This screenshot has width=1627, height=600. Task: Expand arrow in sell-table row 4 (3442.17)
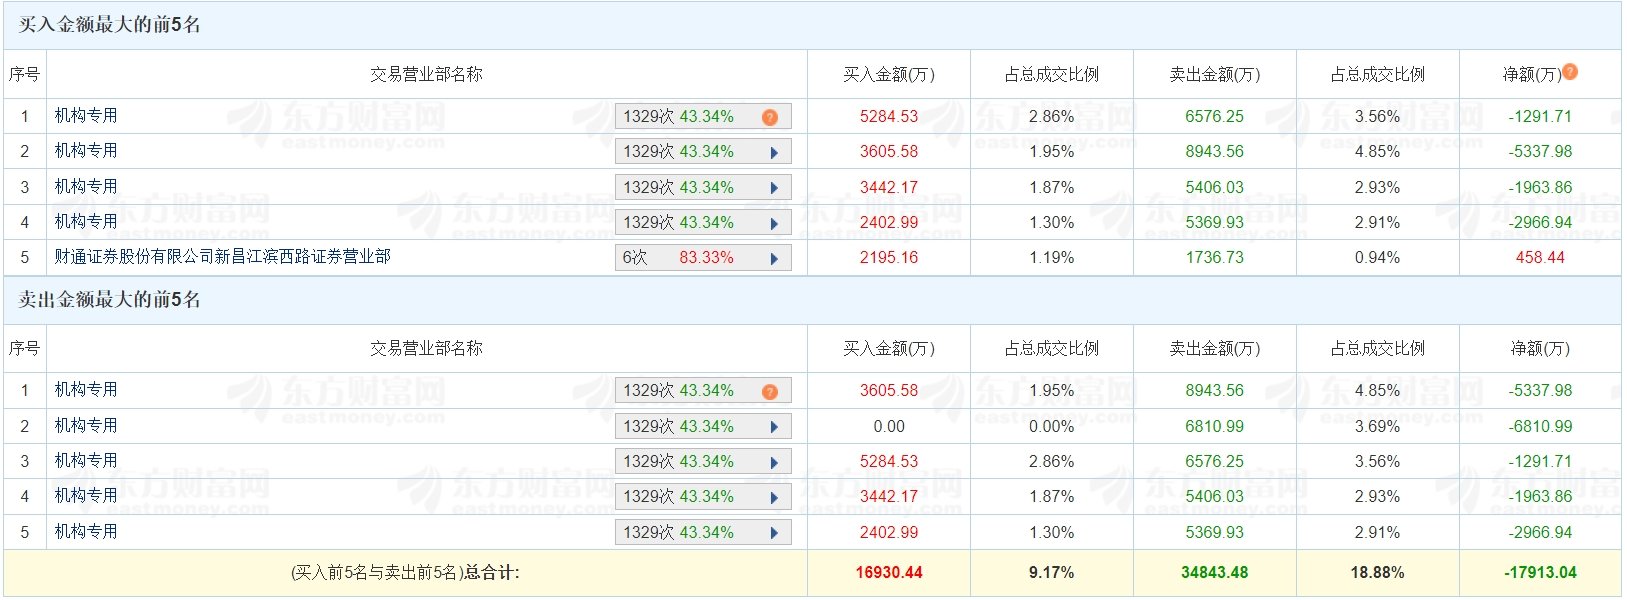coord(774,498)
